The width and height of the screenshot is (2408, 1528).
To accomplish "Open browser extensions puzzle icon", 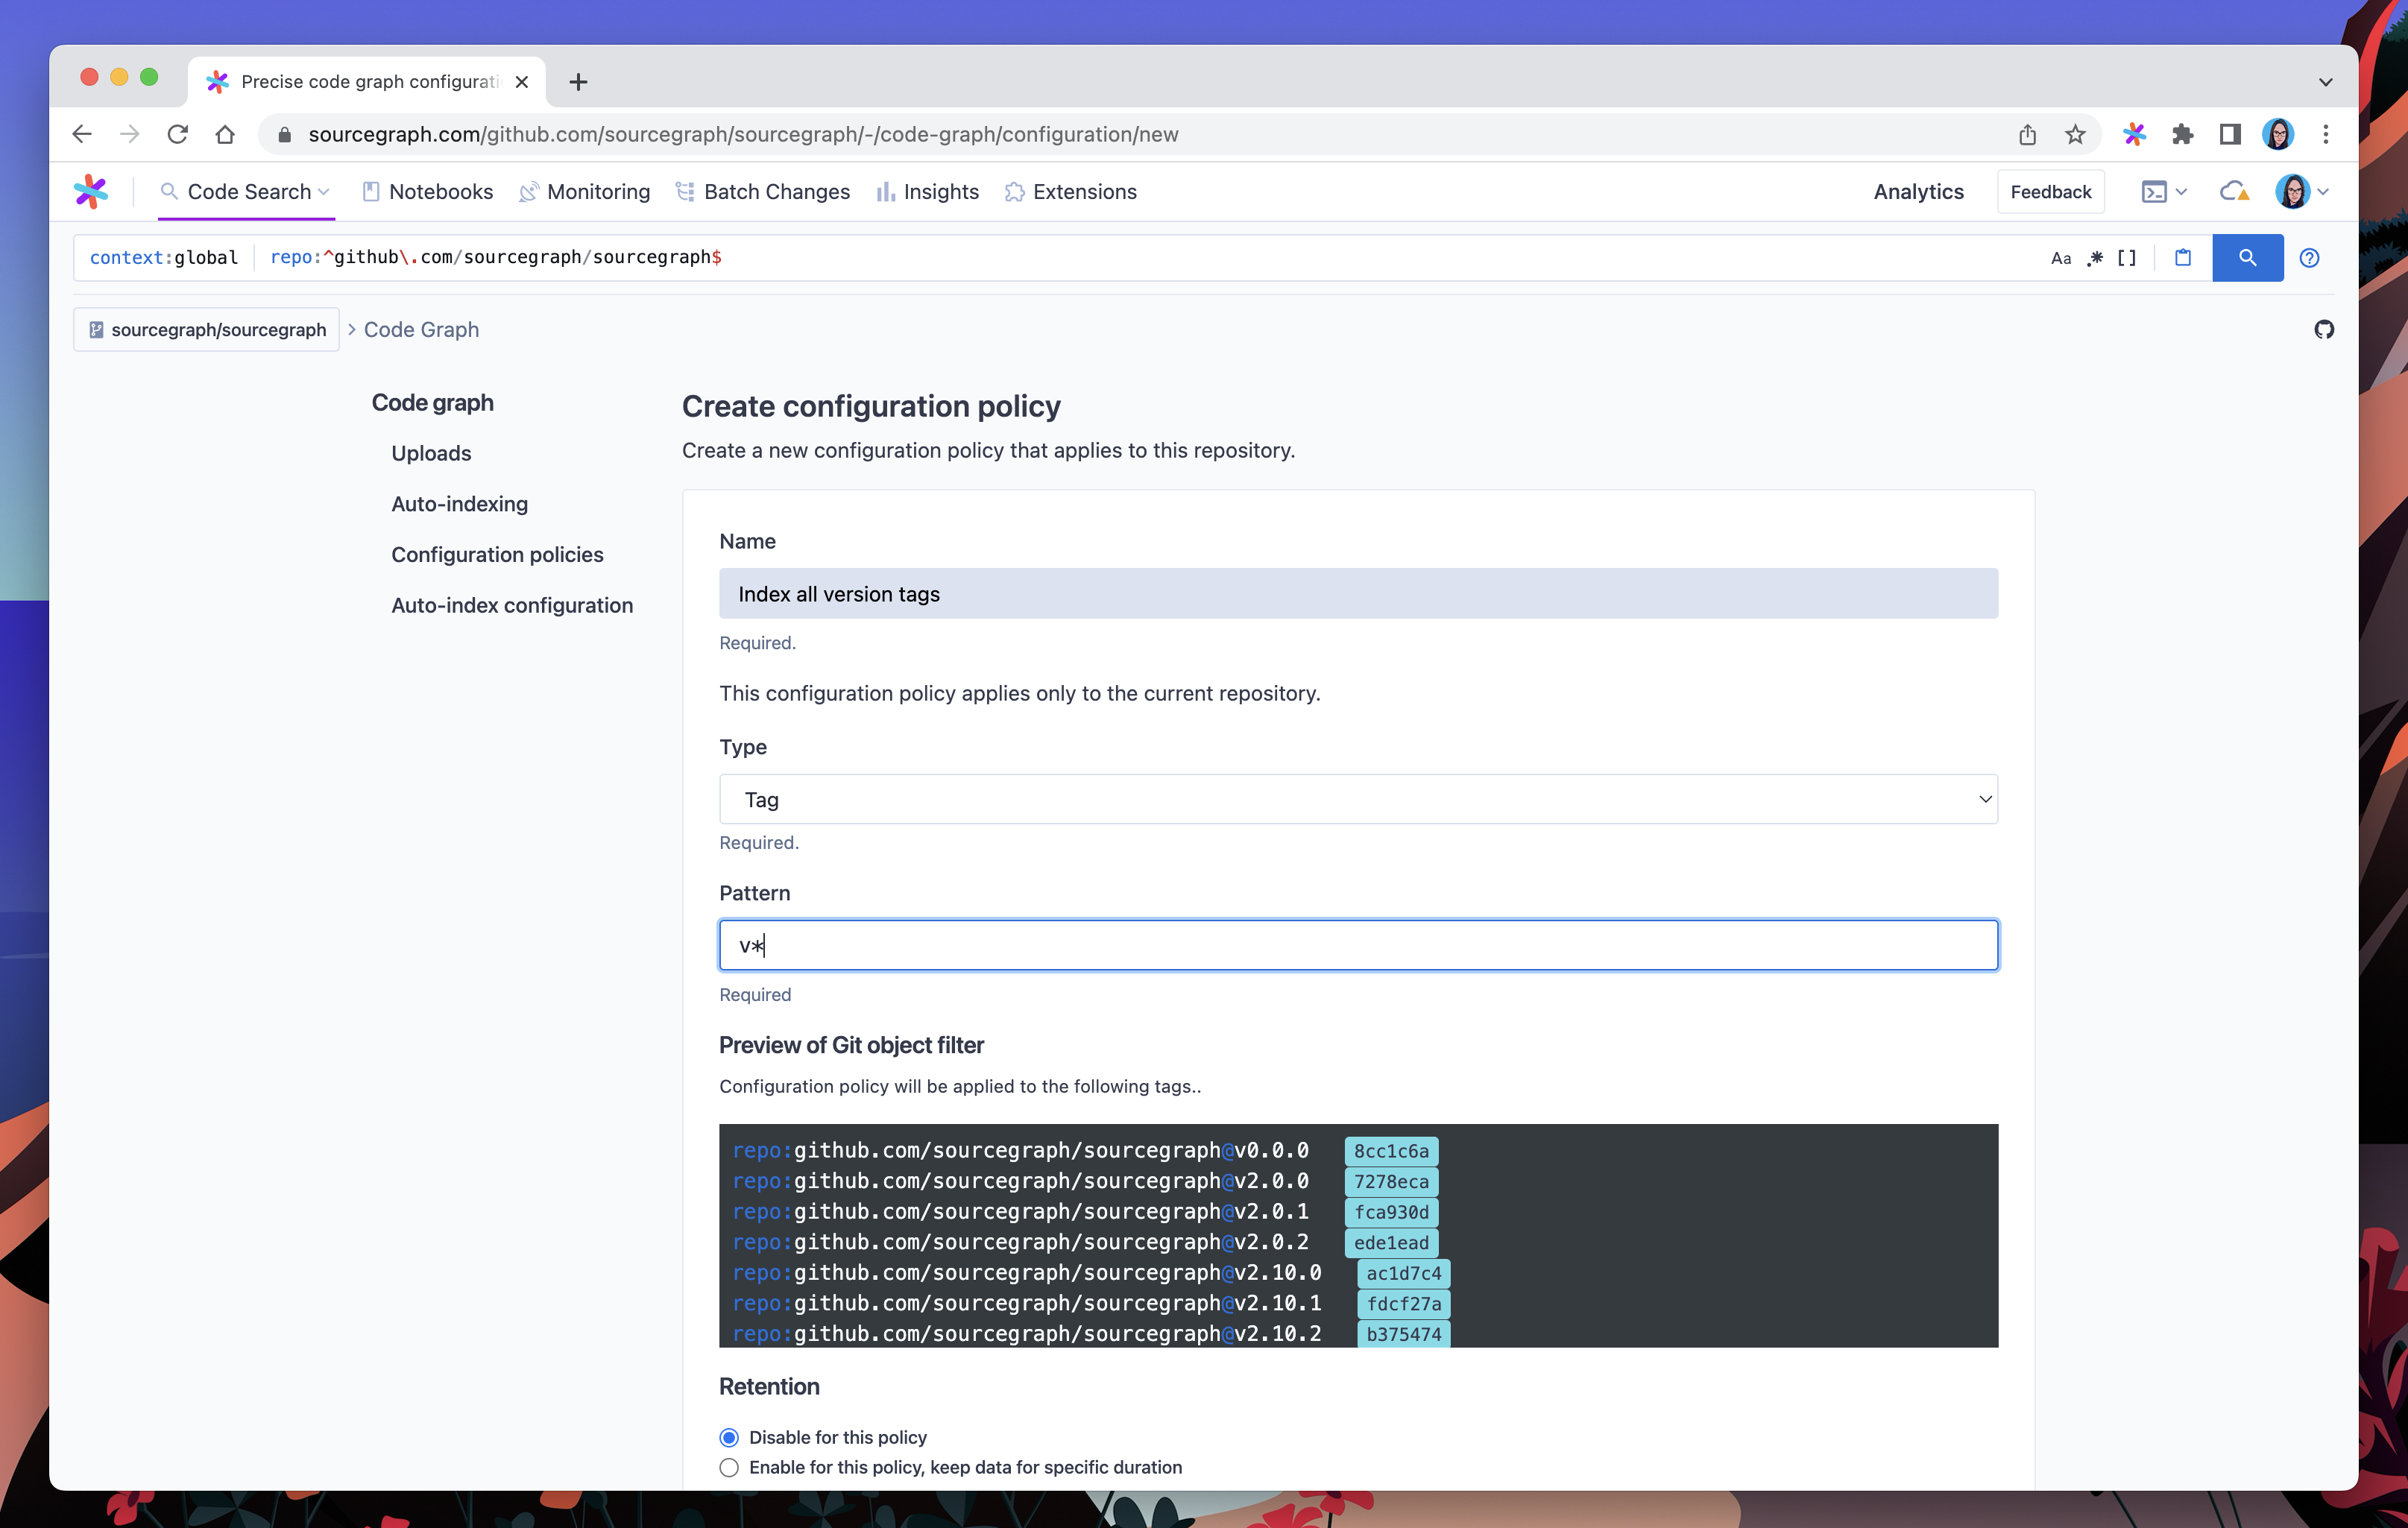I will coord(2182,134).
